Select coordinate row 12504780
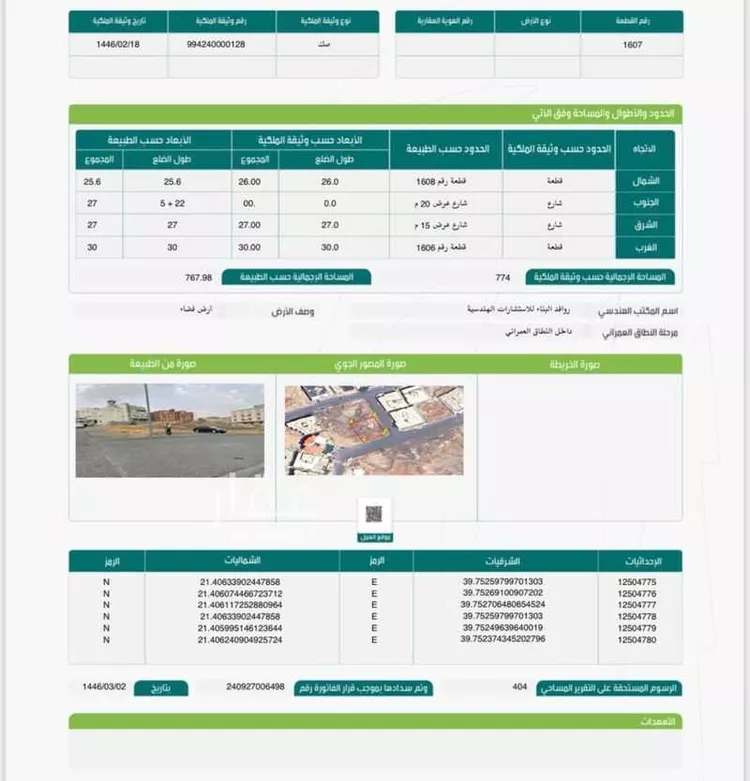 (638, 639)
